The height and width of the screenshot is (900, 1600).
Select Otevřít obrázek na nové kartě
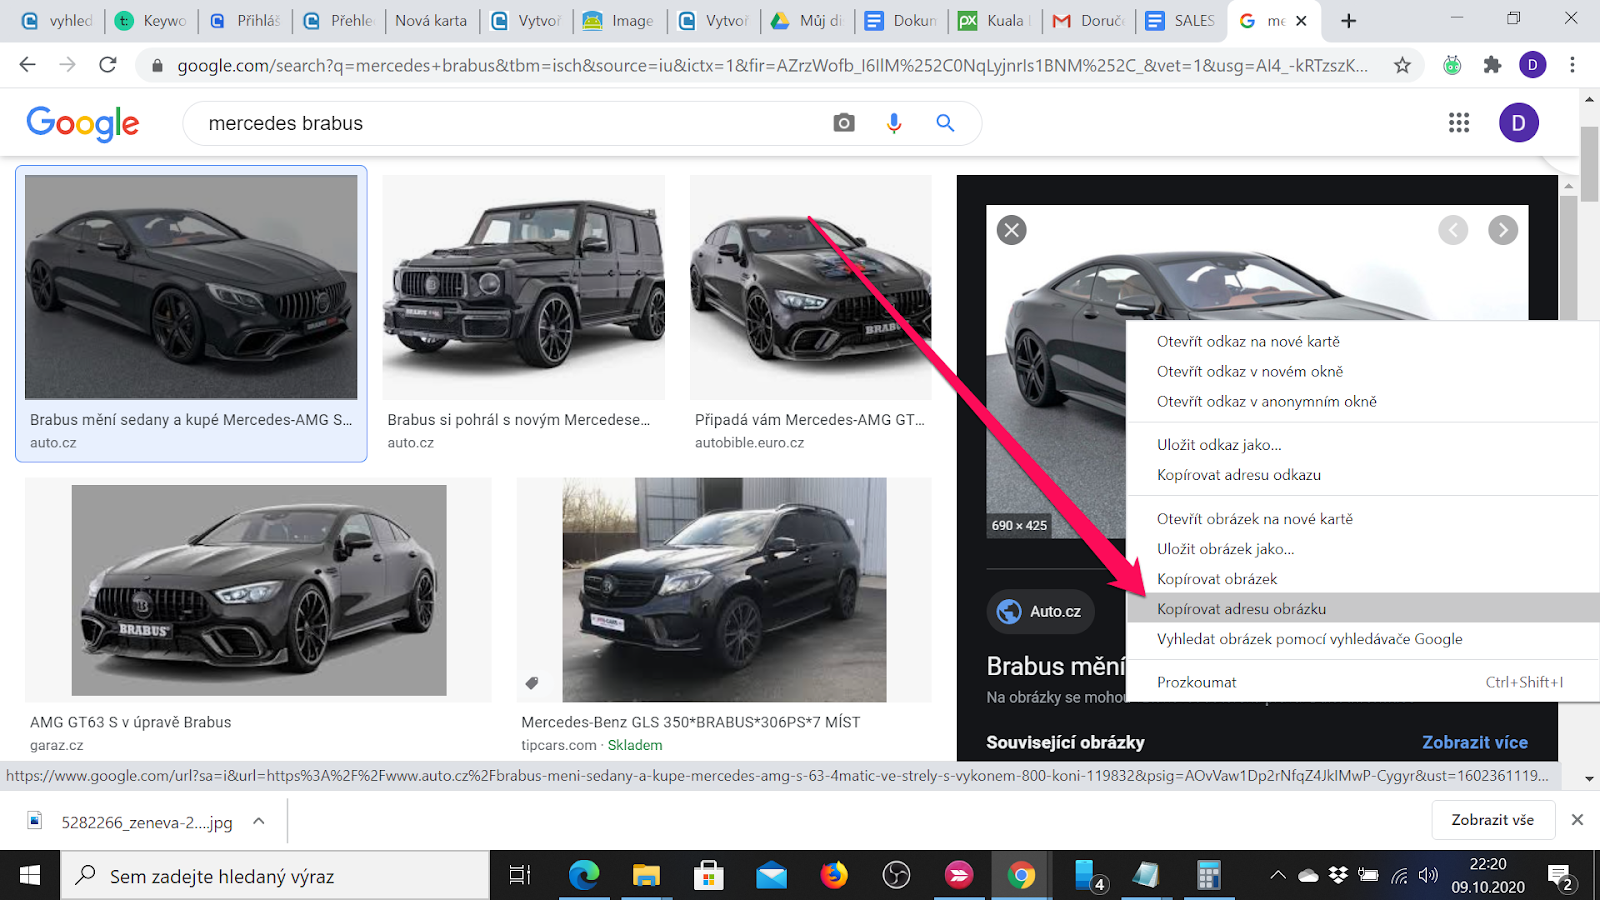[1363, 519]
